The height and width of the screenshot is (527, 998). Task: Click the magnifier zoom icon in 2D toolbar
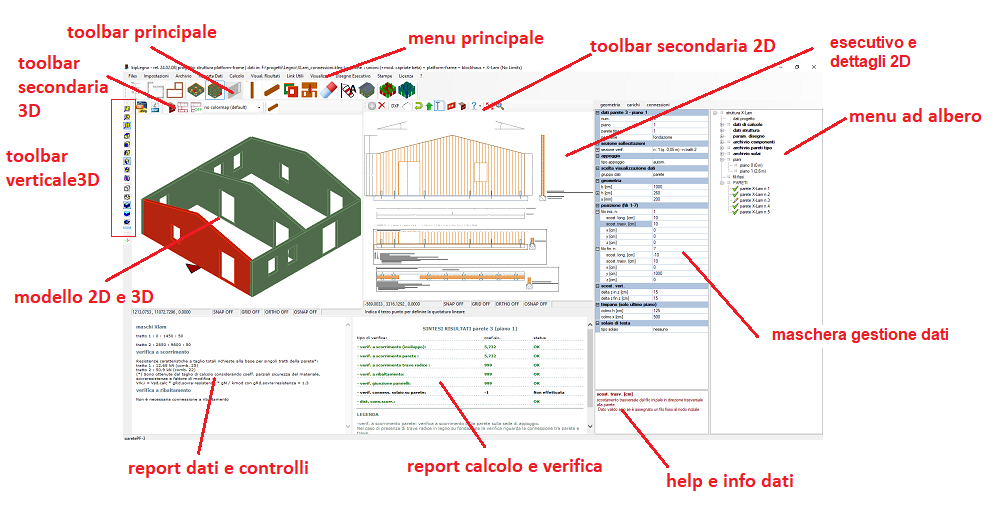click(499, 105)
